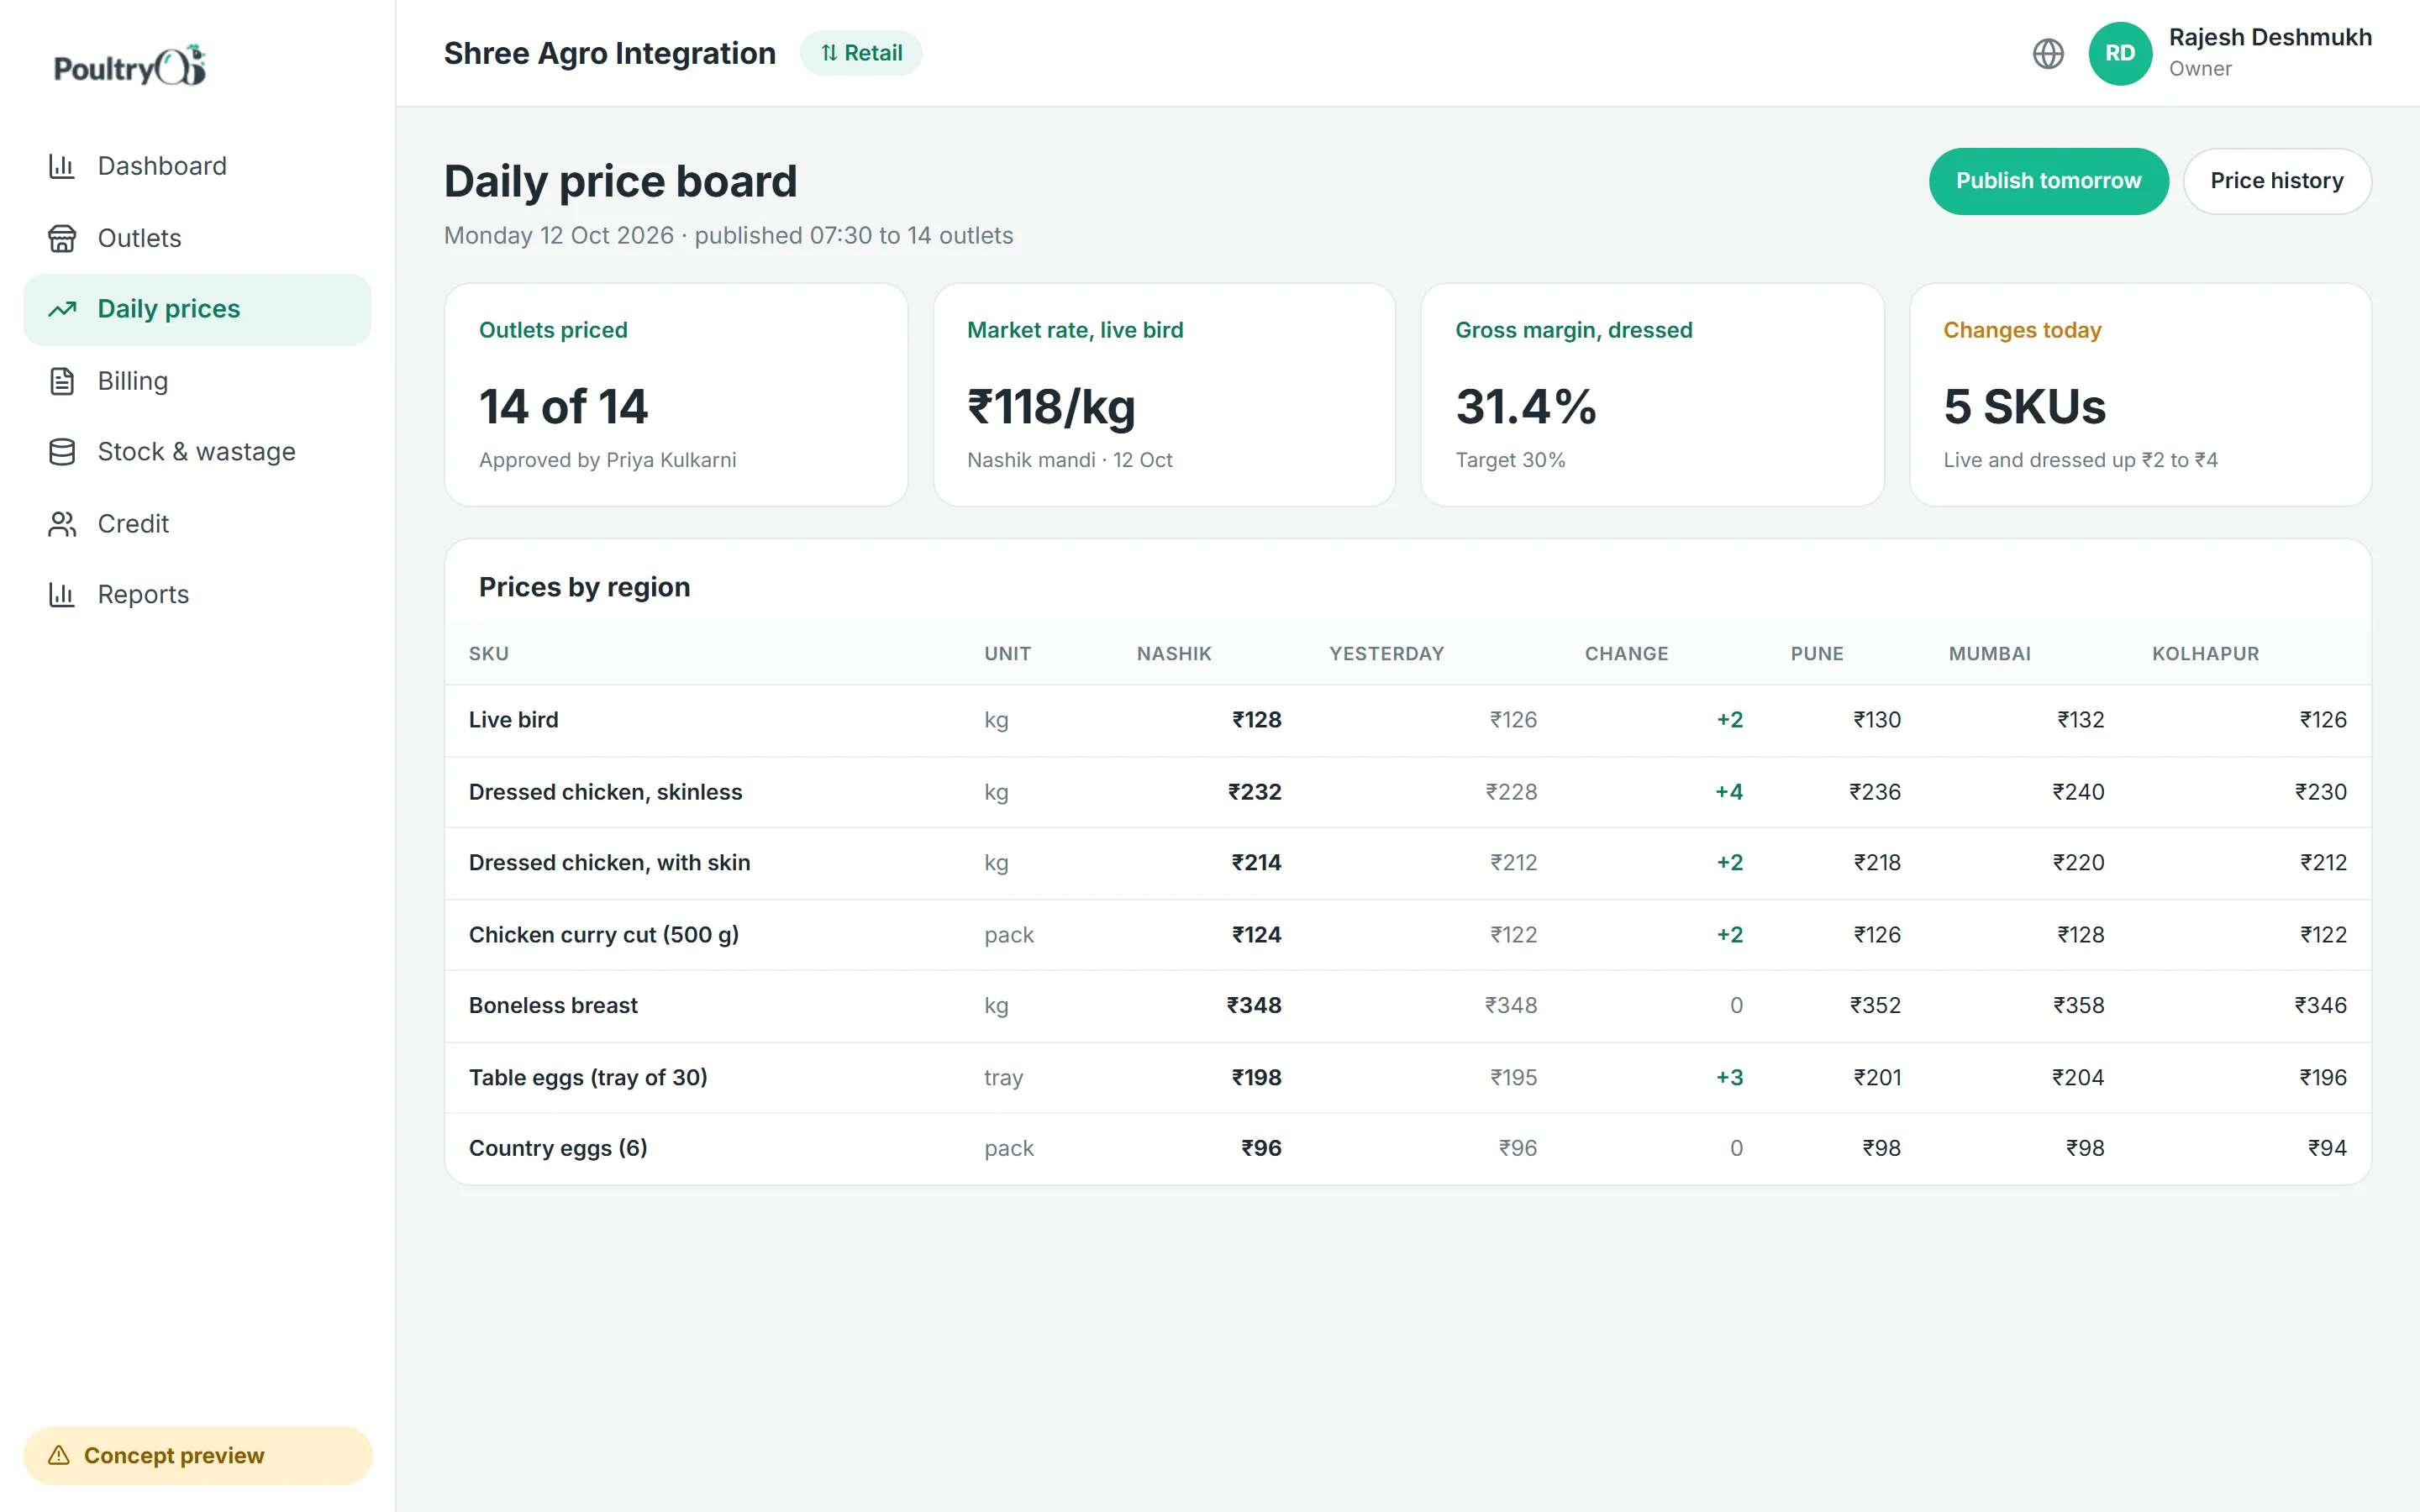Click the swap arrows icon in Retail badge
The height and width of the screenshot is (1512, 2420).
829,53
